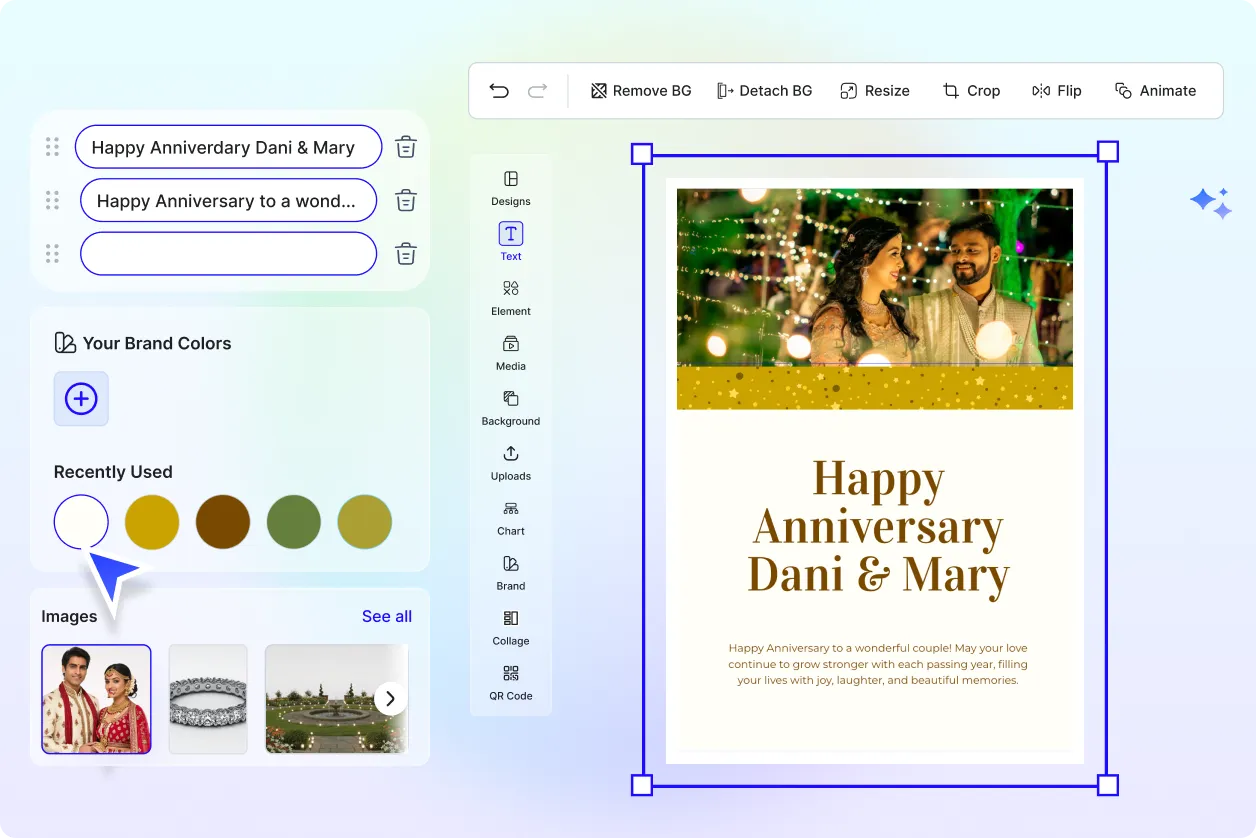Click the Undo icon
Screen dimensions: 1256x838
pyautogui.click(x=499, y=90)
